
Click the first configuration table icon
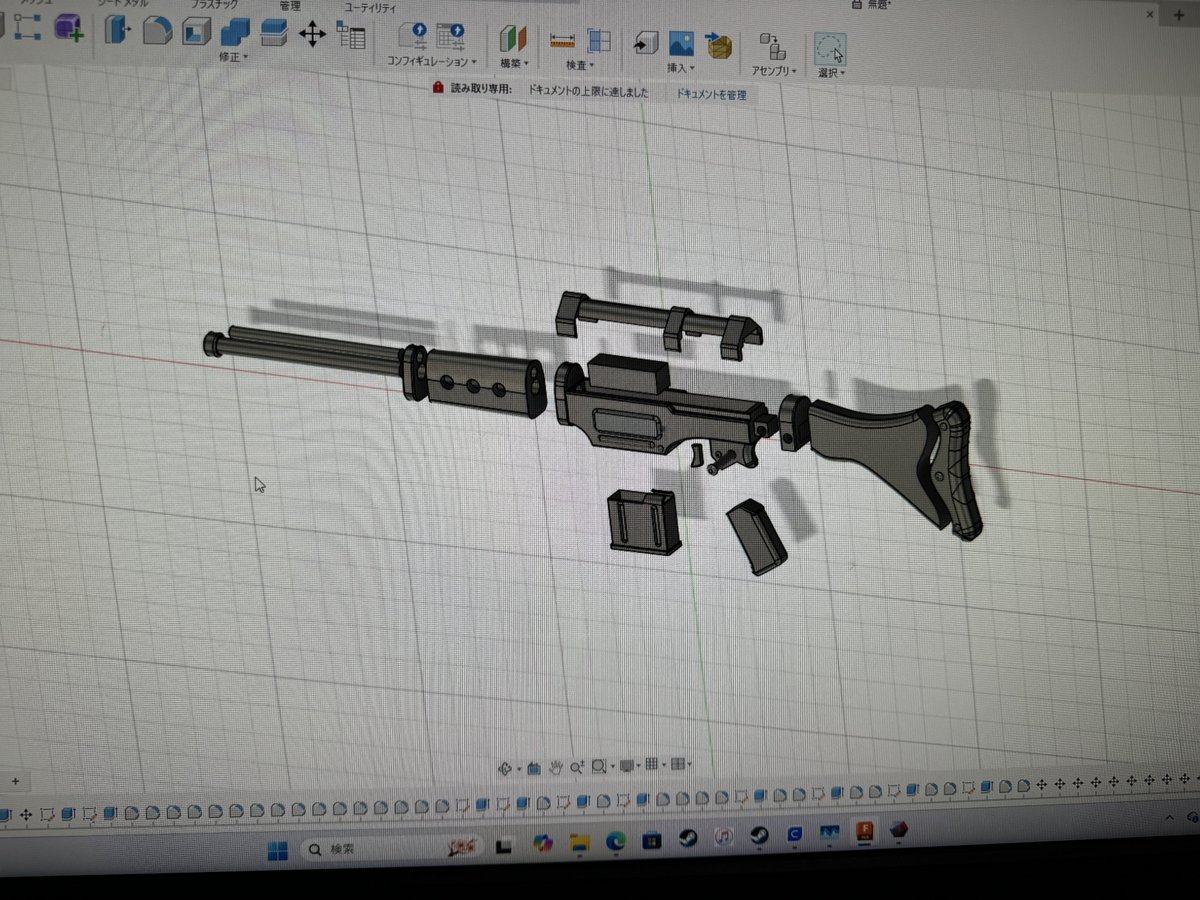pos(413,38)
